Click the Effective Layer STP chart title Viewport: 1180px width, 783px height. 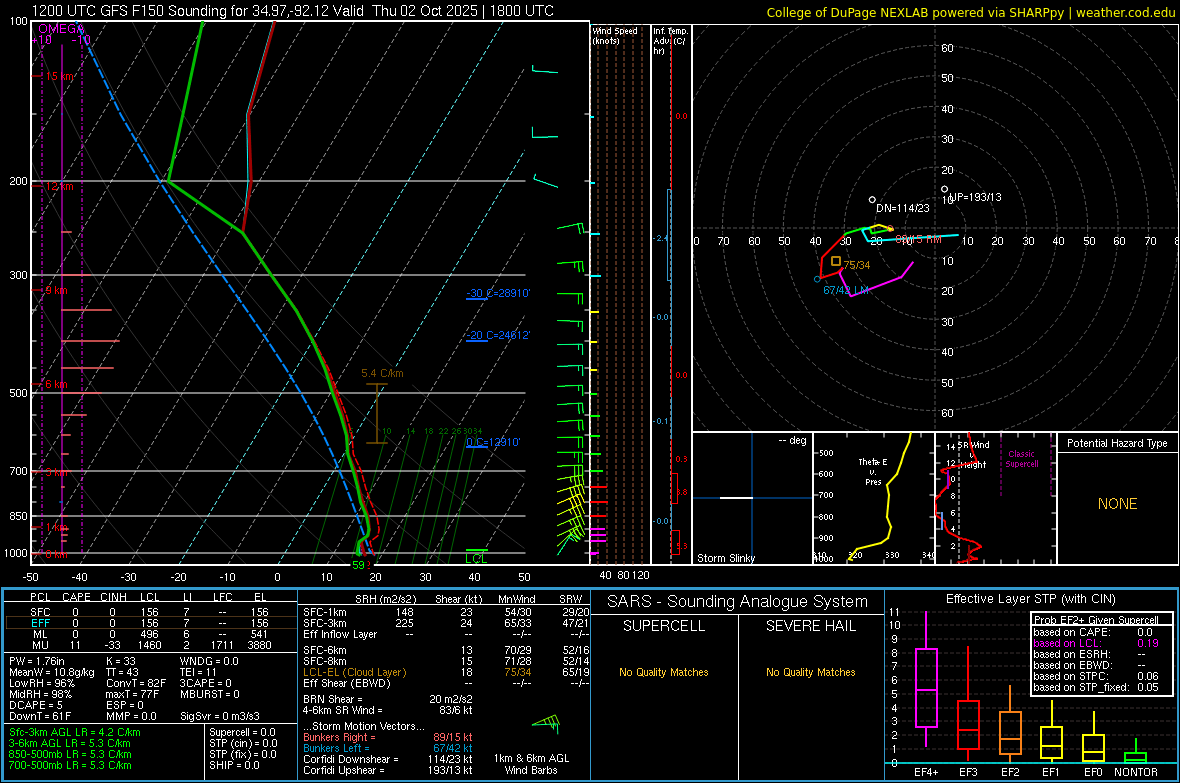pos(1030,599)
